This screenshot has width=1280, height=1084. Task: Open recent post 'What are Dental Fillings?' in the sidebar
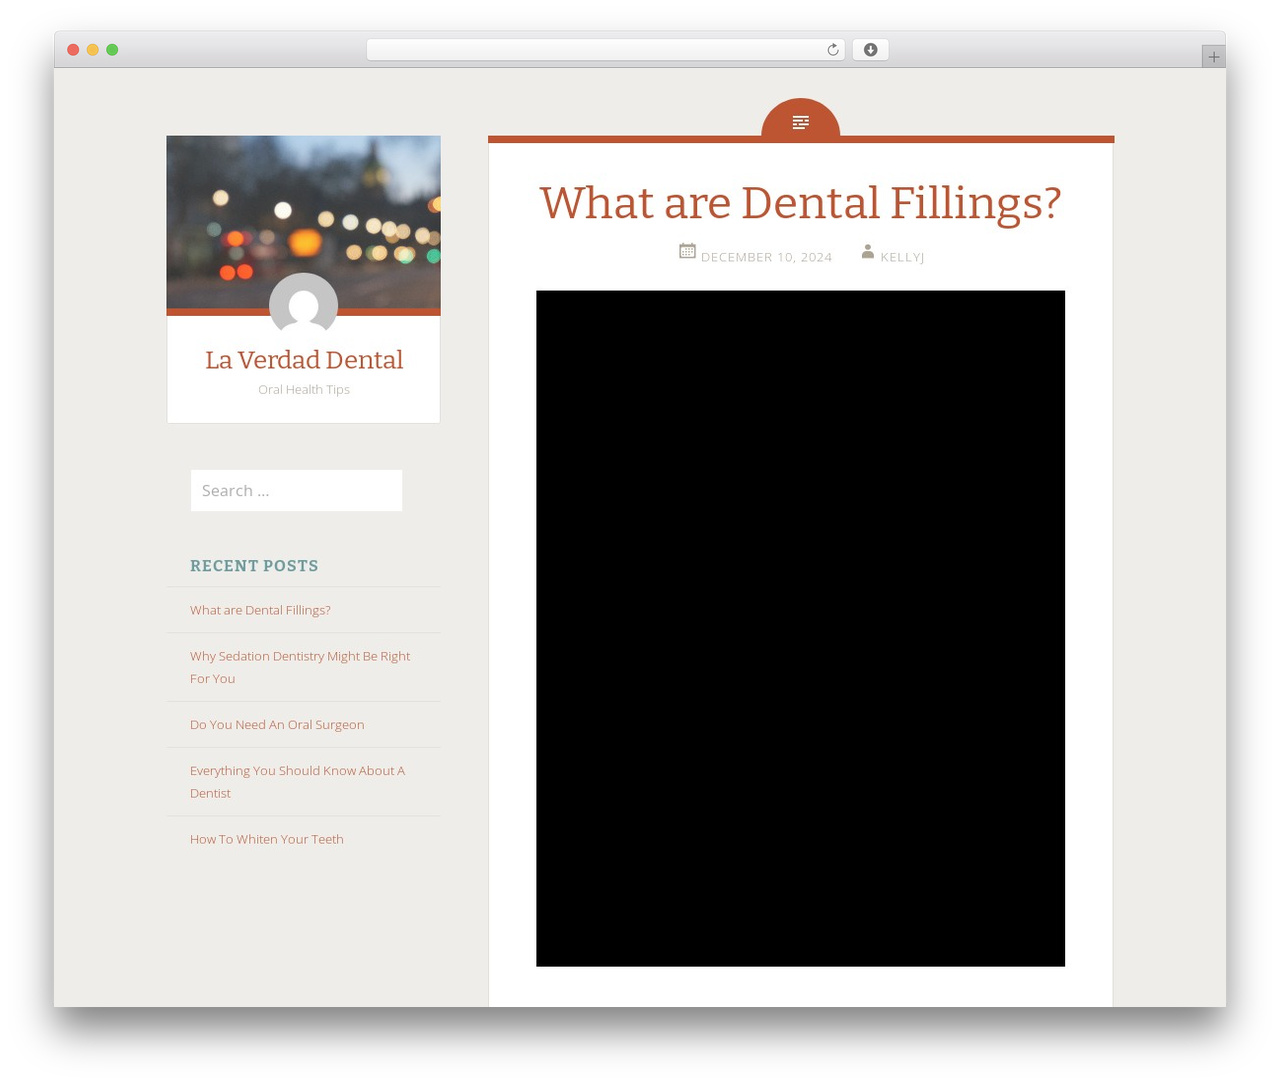click(260, 610)
